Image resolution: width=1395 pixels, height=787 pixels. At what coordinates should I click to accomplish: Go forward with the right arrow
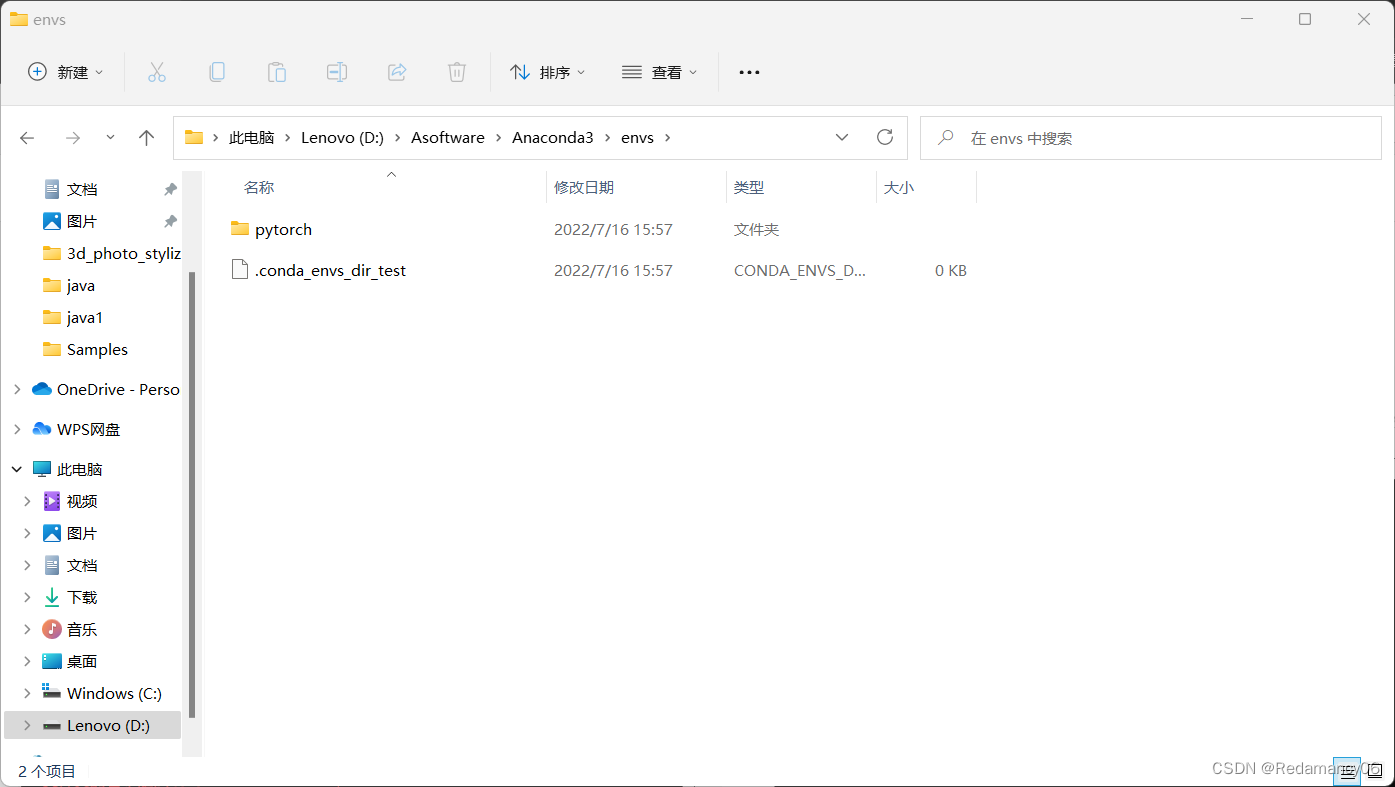72,138
